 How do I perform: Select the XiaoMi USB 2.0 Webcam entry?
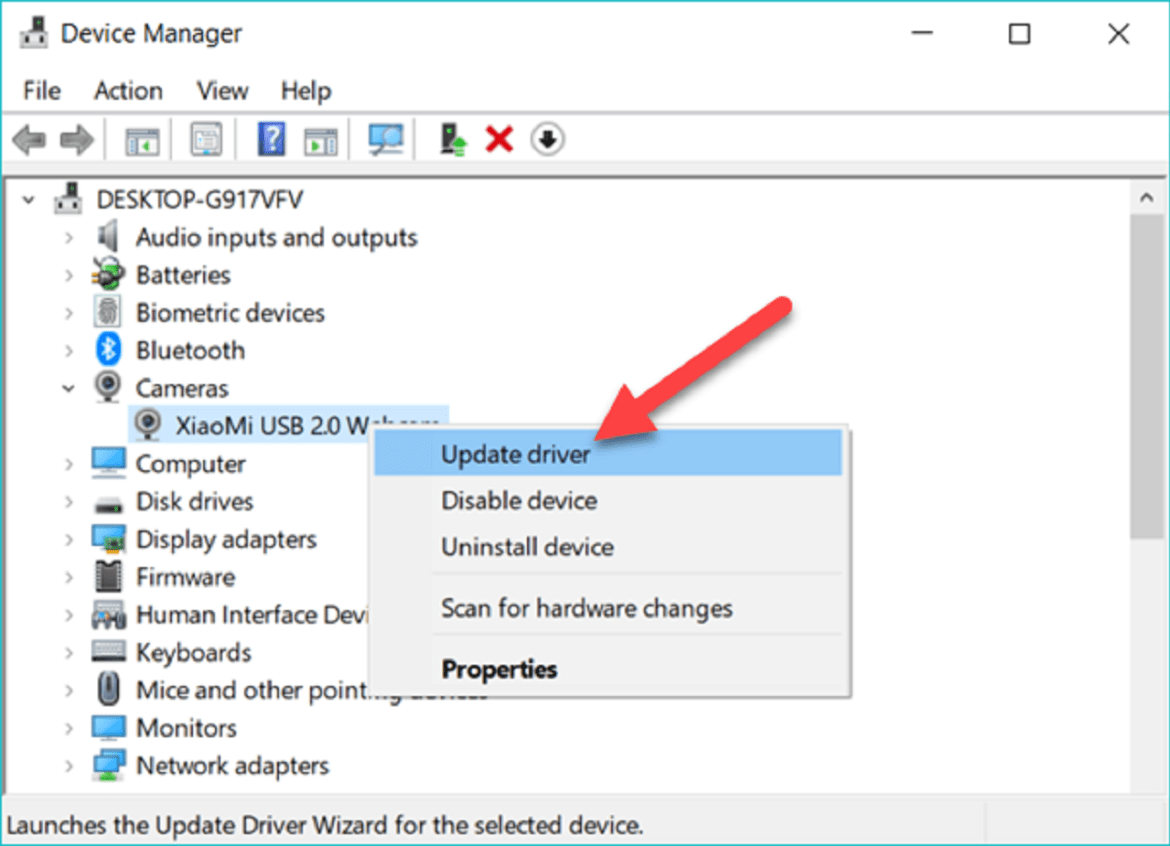pos(260,426)
